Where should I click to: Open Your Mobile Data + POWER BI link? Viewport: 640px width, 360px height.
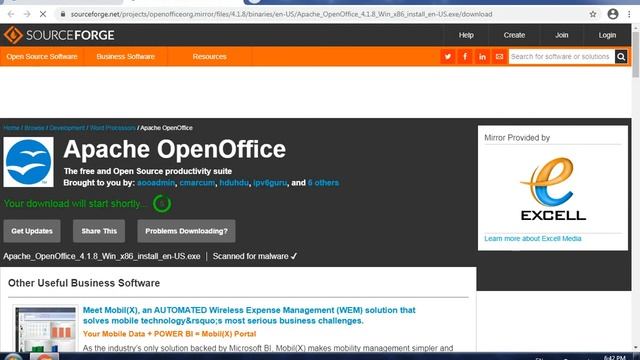click(169, 334)
